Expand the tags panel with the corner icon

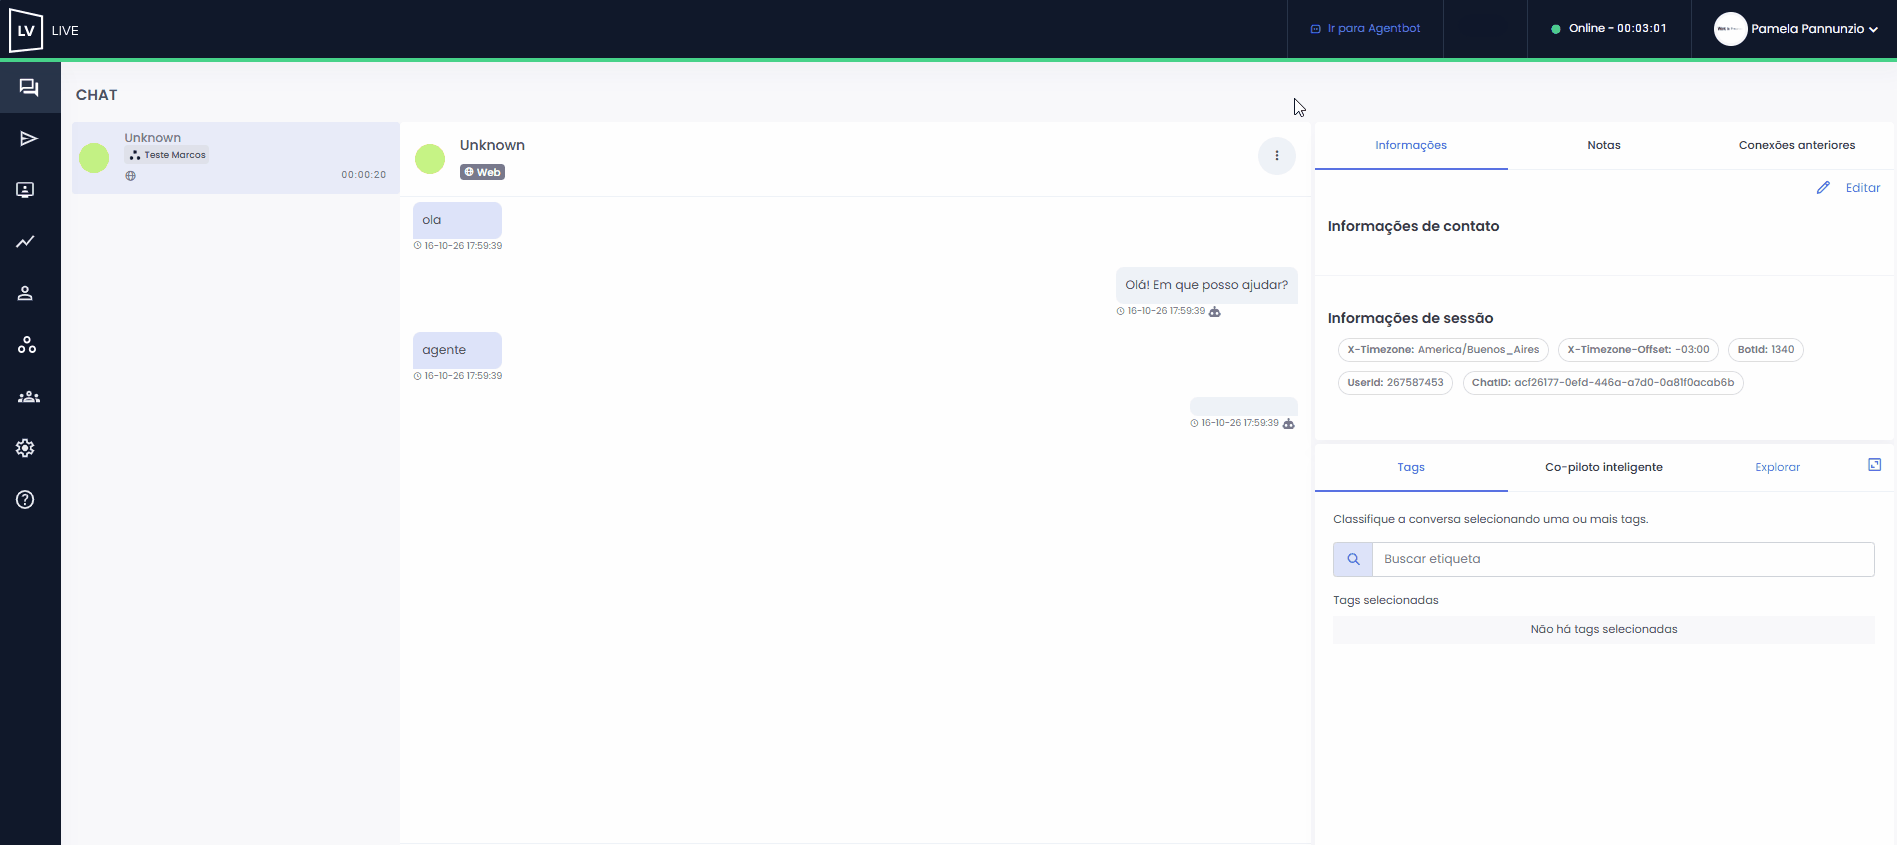tap(1875, 465)
